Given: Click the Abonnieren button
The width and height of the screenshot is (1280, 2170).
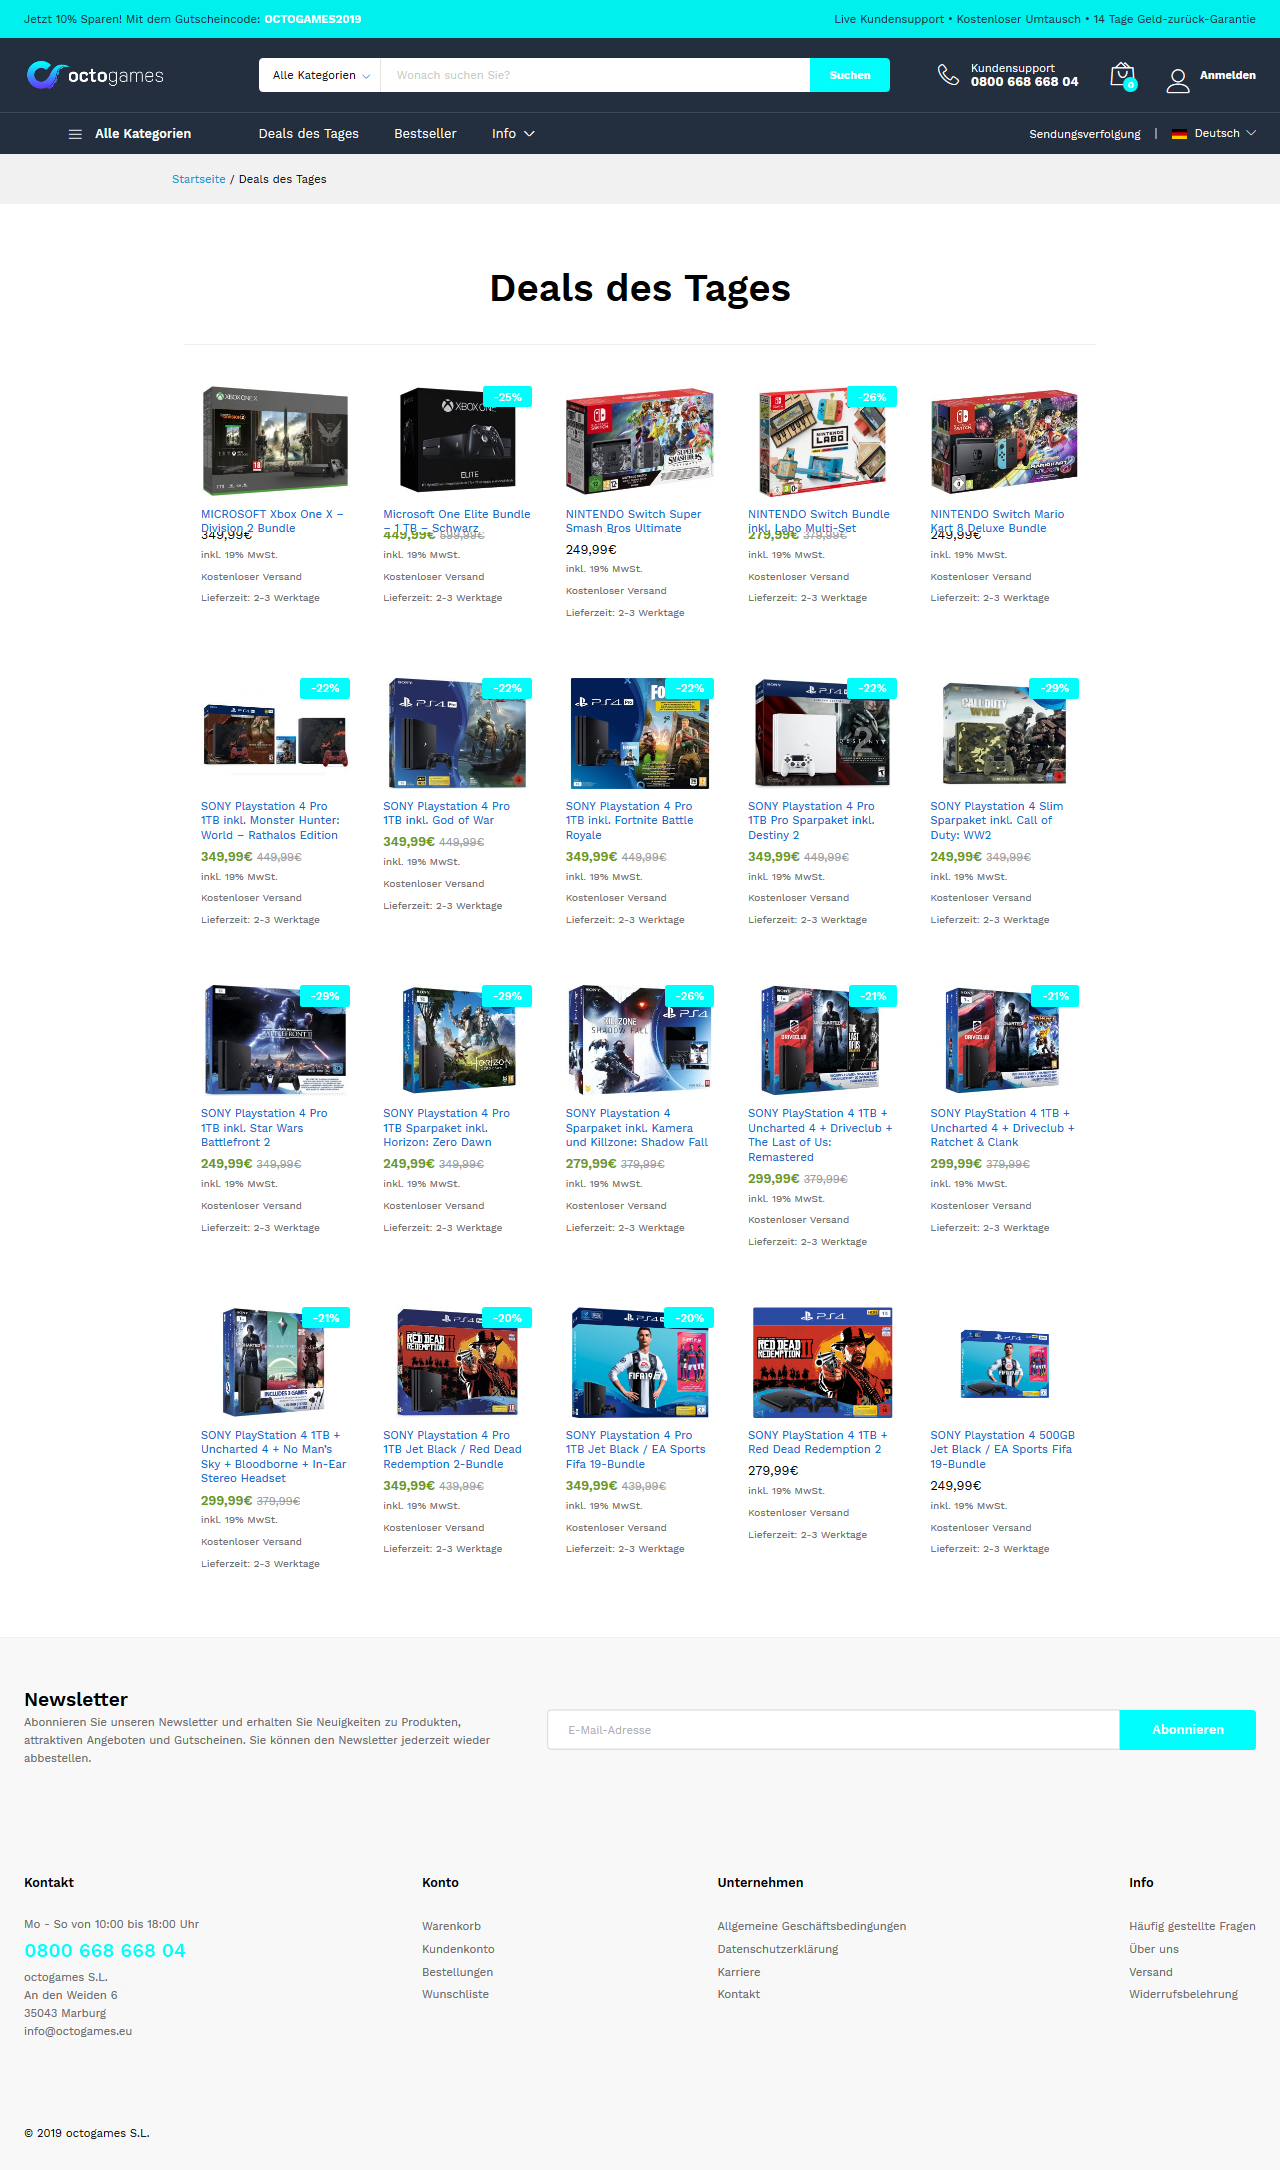Looking at the screenshot, I should (1187, 1730).
